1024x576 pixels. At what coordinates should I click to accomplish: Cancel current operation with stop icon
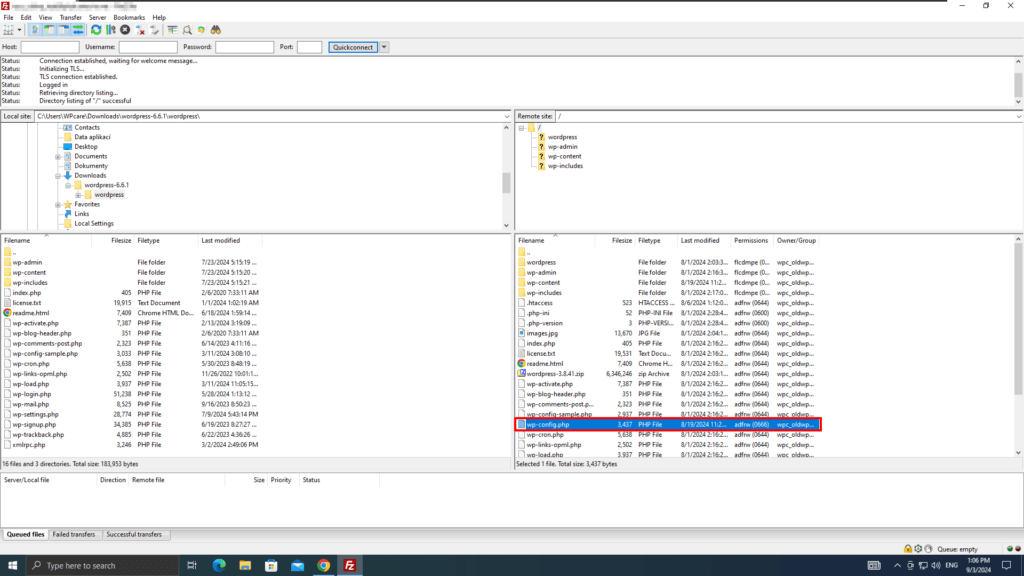coord(125,30)
